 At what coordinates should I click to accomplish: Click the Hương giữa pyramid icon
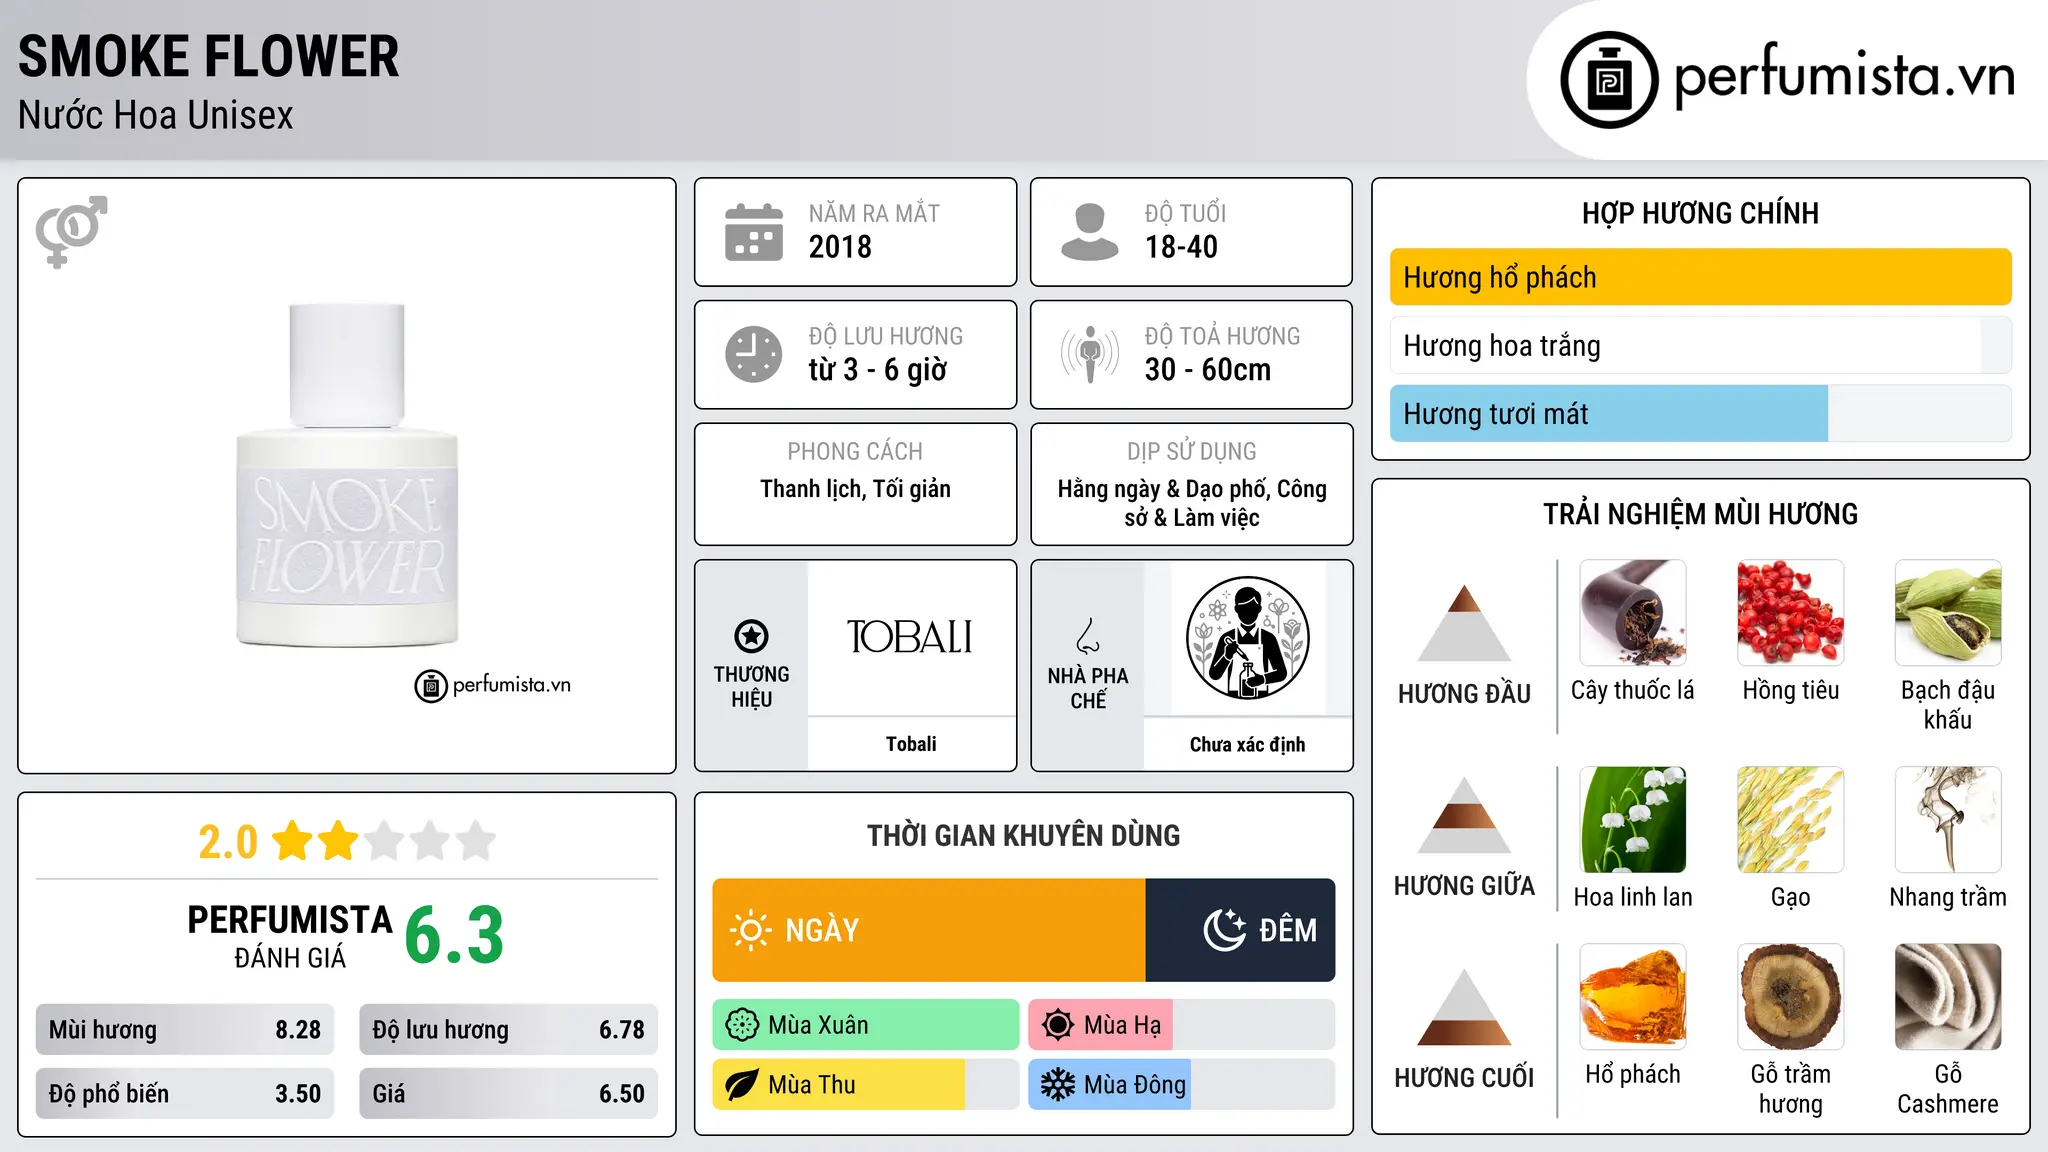click(1464, 815)
